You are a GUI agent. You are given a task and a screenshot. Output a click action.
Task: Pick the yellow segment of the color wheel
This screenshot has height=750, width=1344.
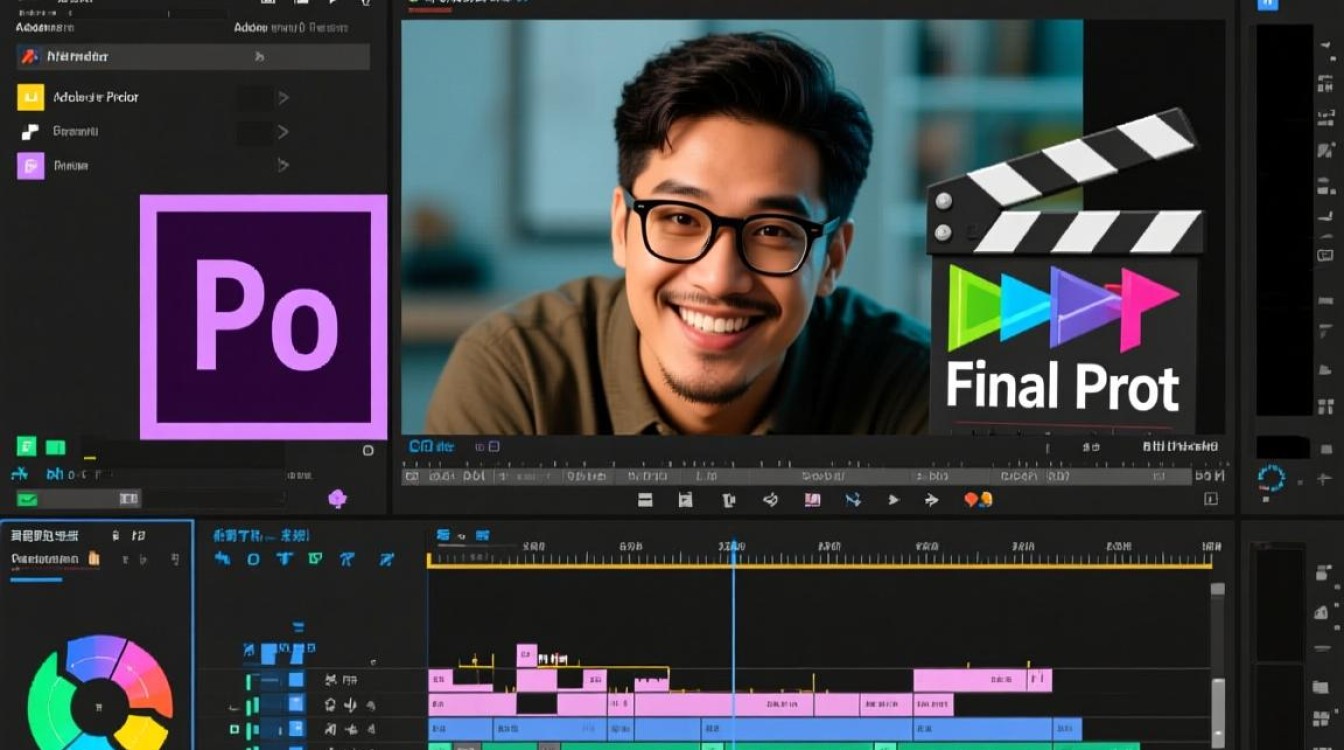tap(140, 732)
